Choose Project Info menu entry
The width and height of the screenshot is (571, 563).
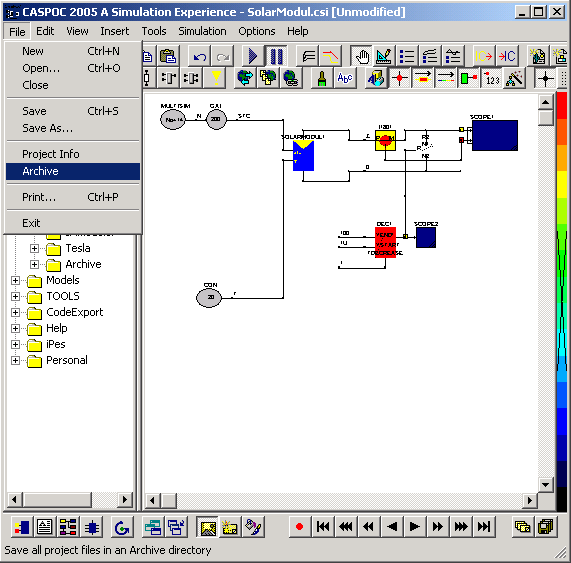click(73, 154)
